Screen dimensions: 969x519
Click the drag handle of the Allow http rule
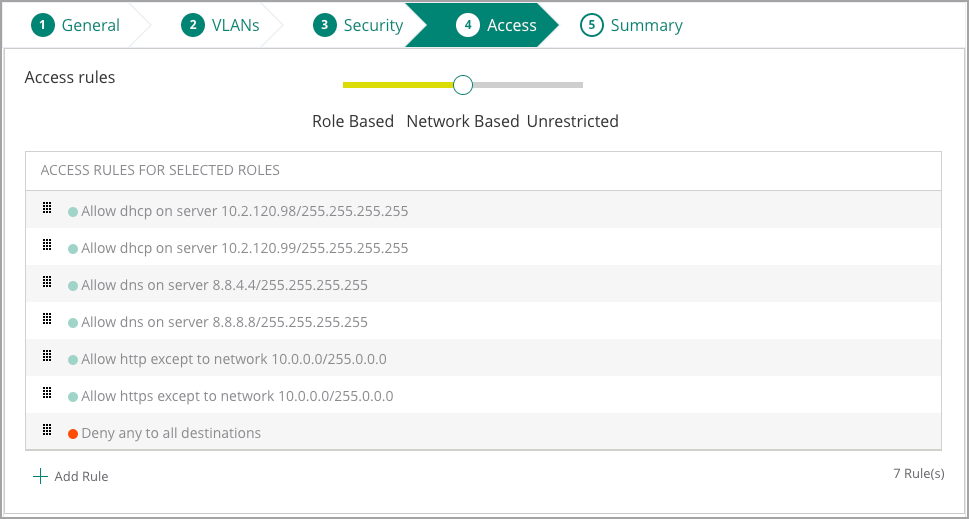46,356
